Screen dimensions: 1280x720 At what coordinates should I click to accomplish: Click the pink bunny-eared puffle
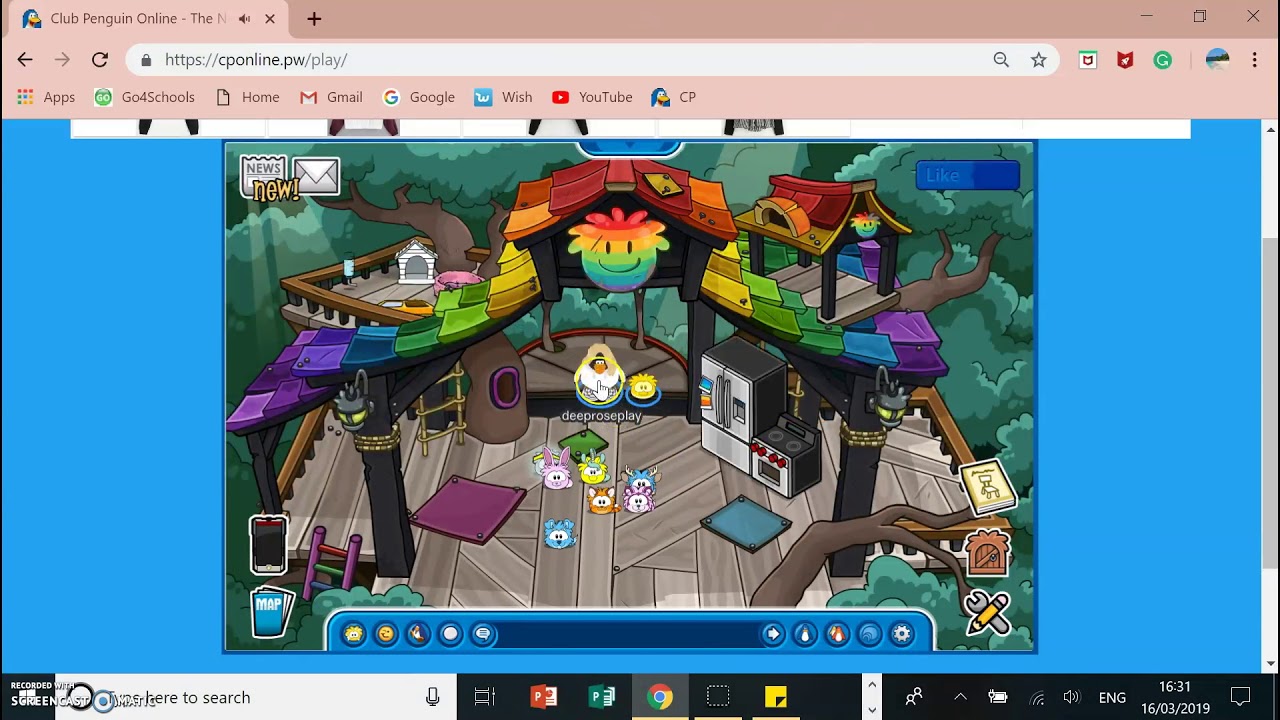click(x=554, y=468)
